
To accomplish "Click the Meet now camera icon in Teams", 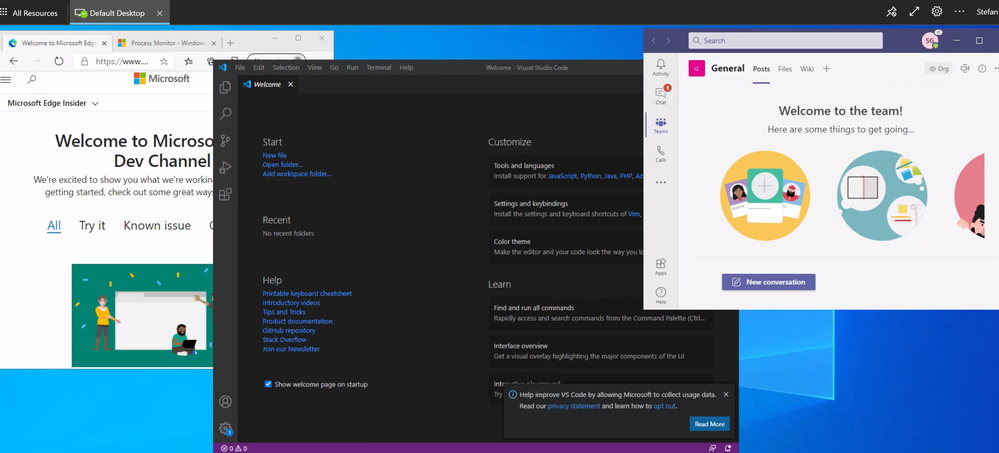I will 965,68.
